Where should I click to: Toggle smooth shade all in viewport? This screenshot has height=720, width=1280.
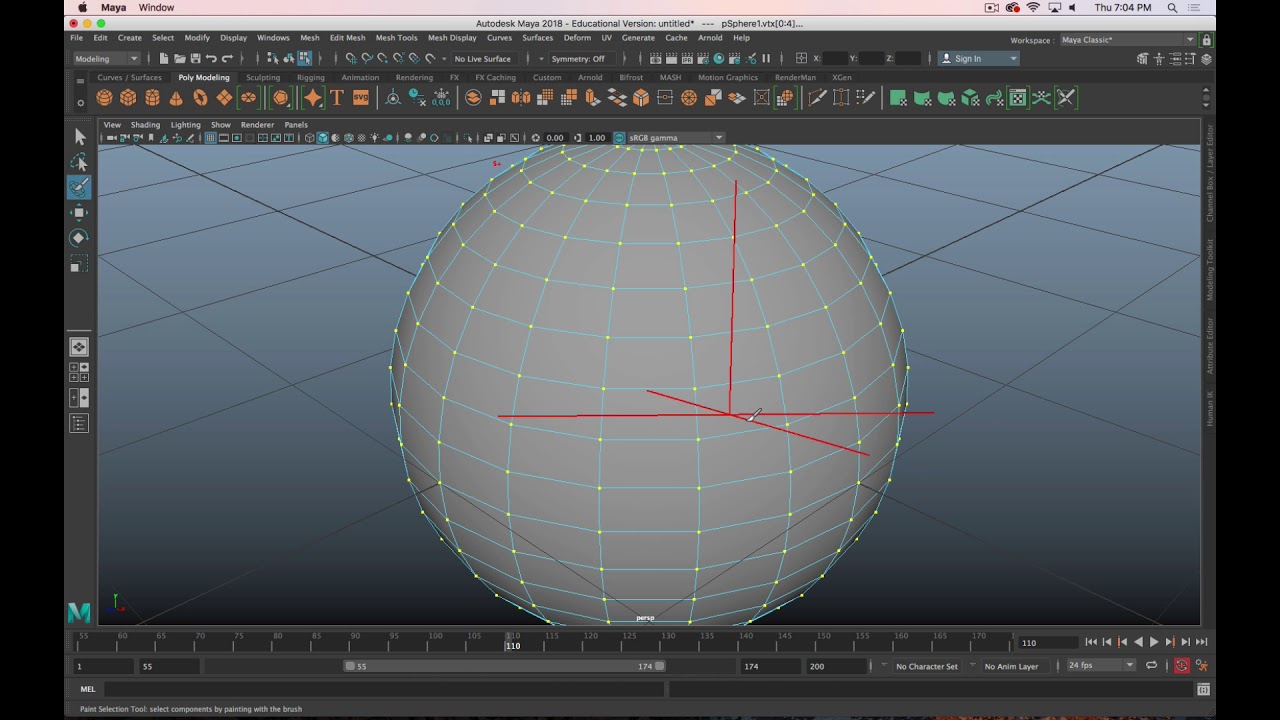[322, 138]
